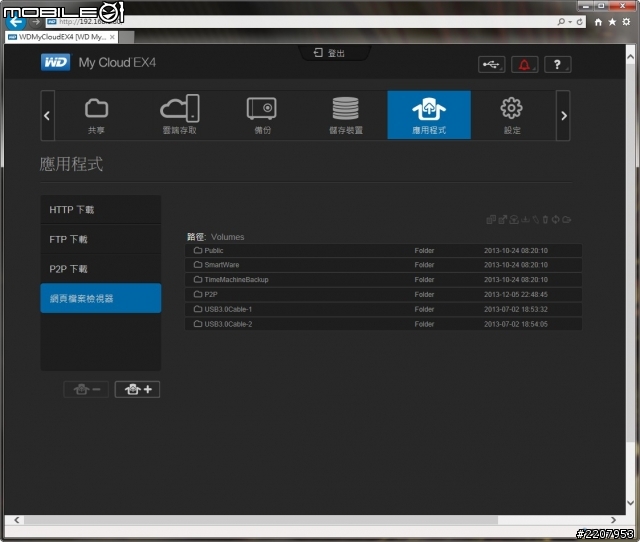
Task: Click the refresh list toolbar icon
Action: 556,220
